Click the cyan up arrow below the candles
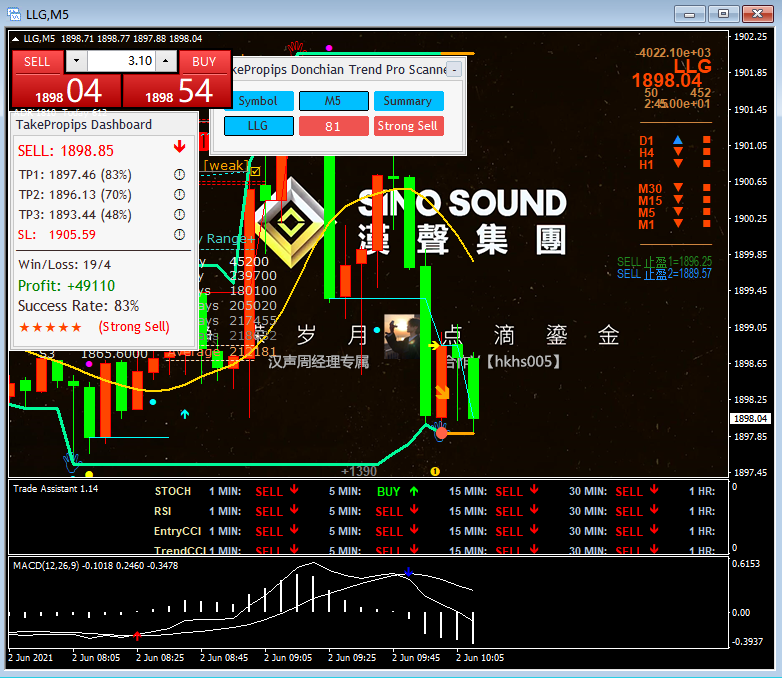The height and width of the screenshot is (678, 782). click(x=185, y=414)
